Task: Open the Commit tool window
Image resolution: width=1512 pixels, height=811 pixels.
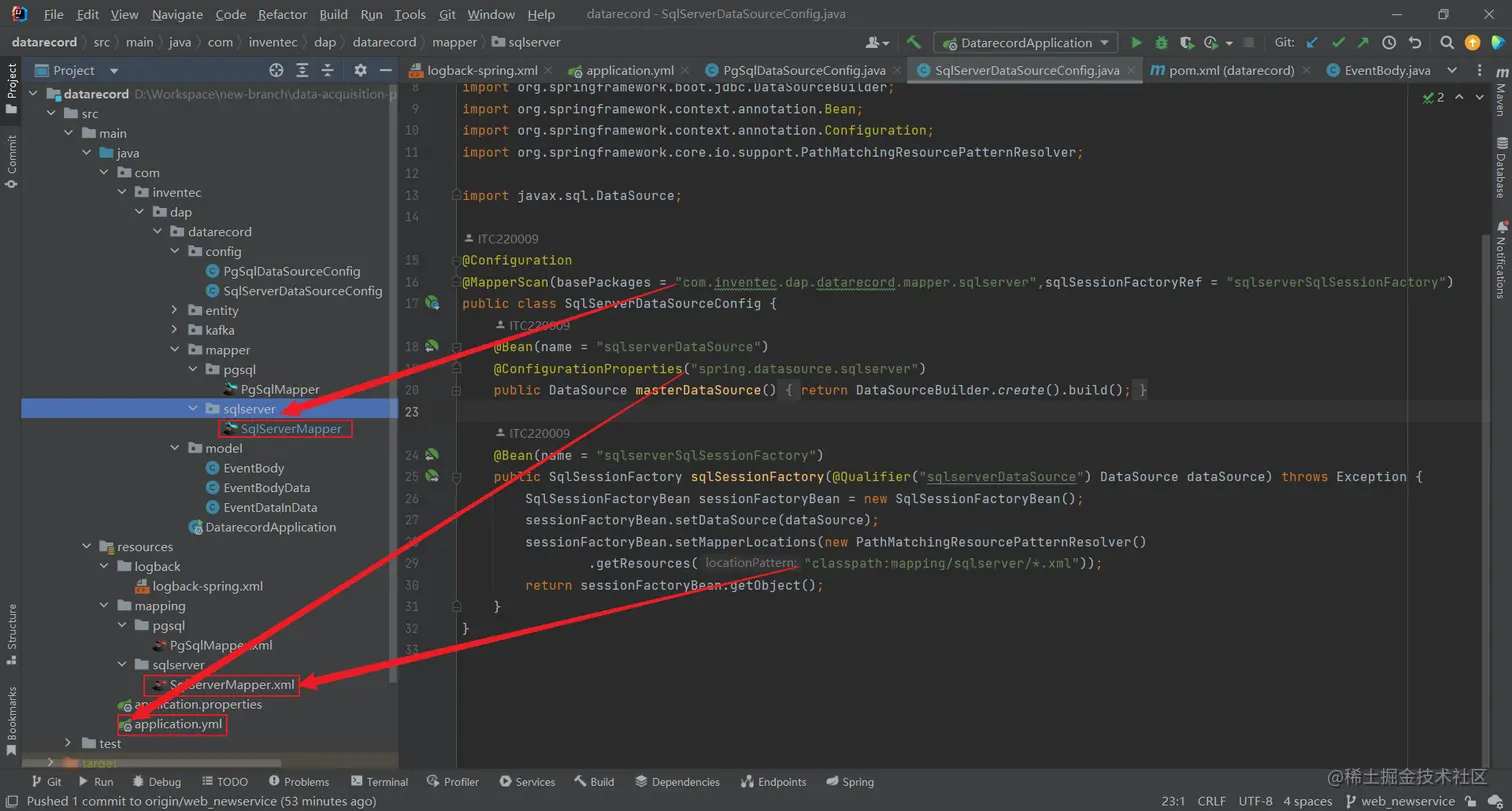Action: coord(12,161)
